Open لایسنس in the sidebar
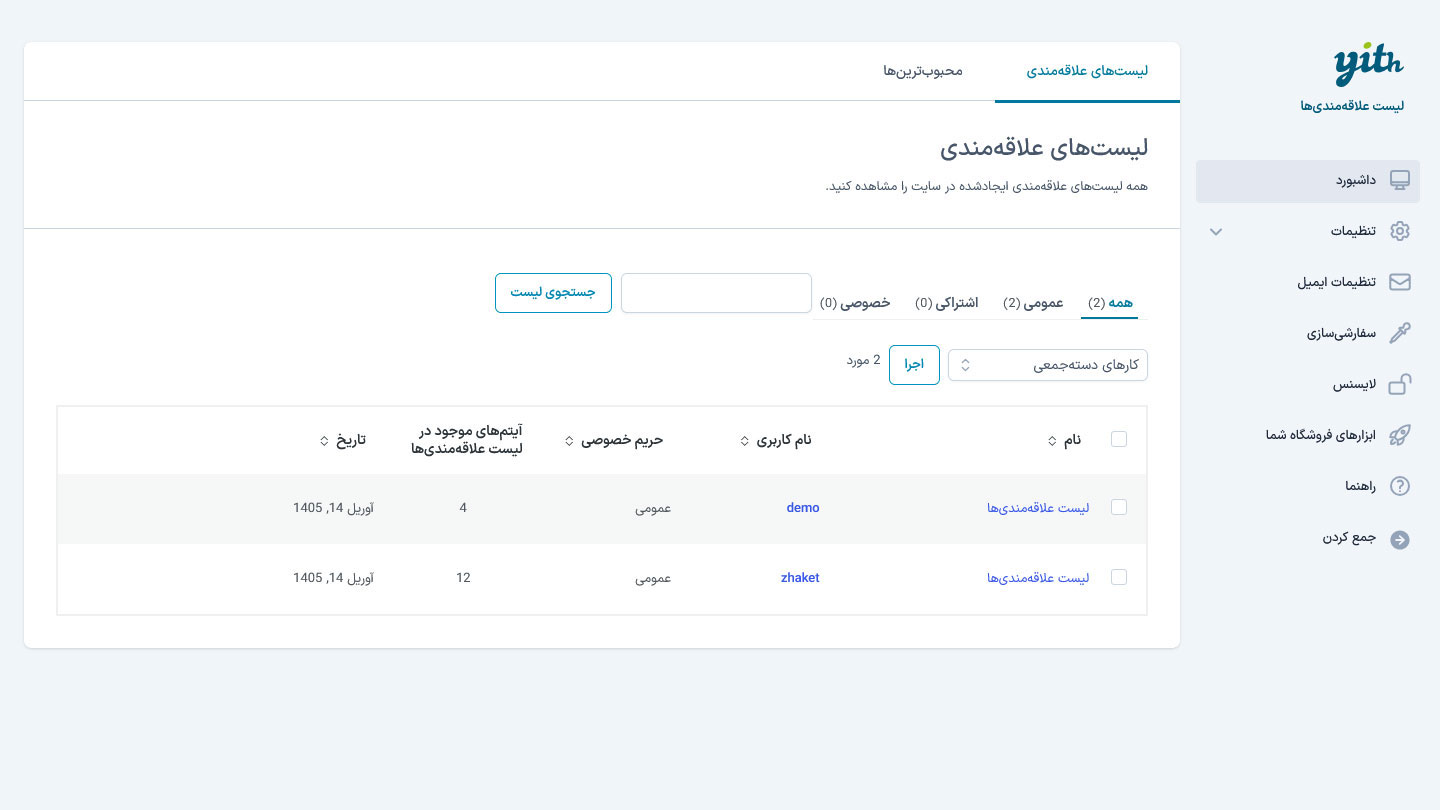 (1308, 384)
